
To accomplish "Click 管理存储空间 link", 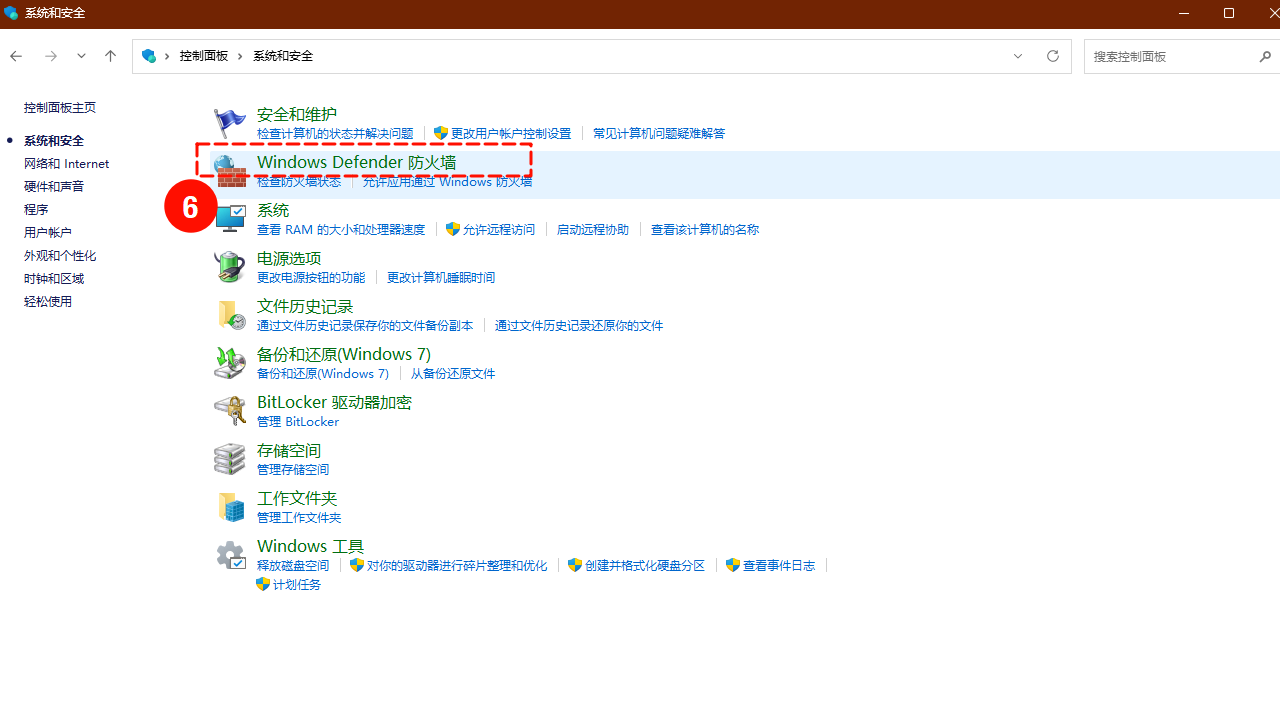I will [x=293, y=469].
